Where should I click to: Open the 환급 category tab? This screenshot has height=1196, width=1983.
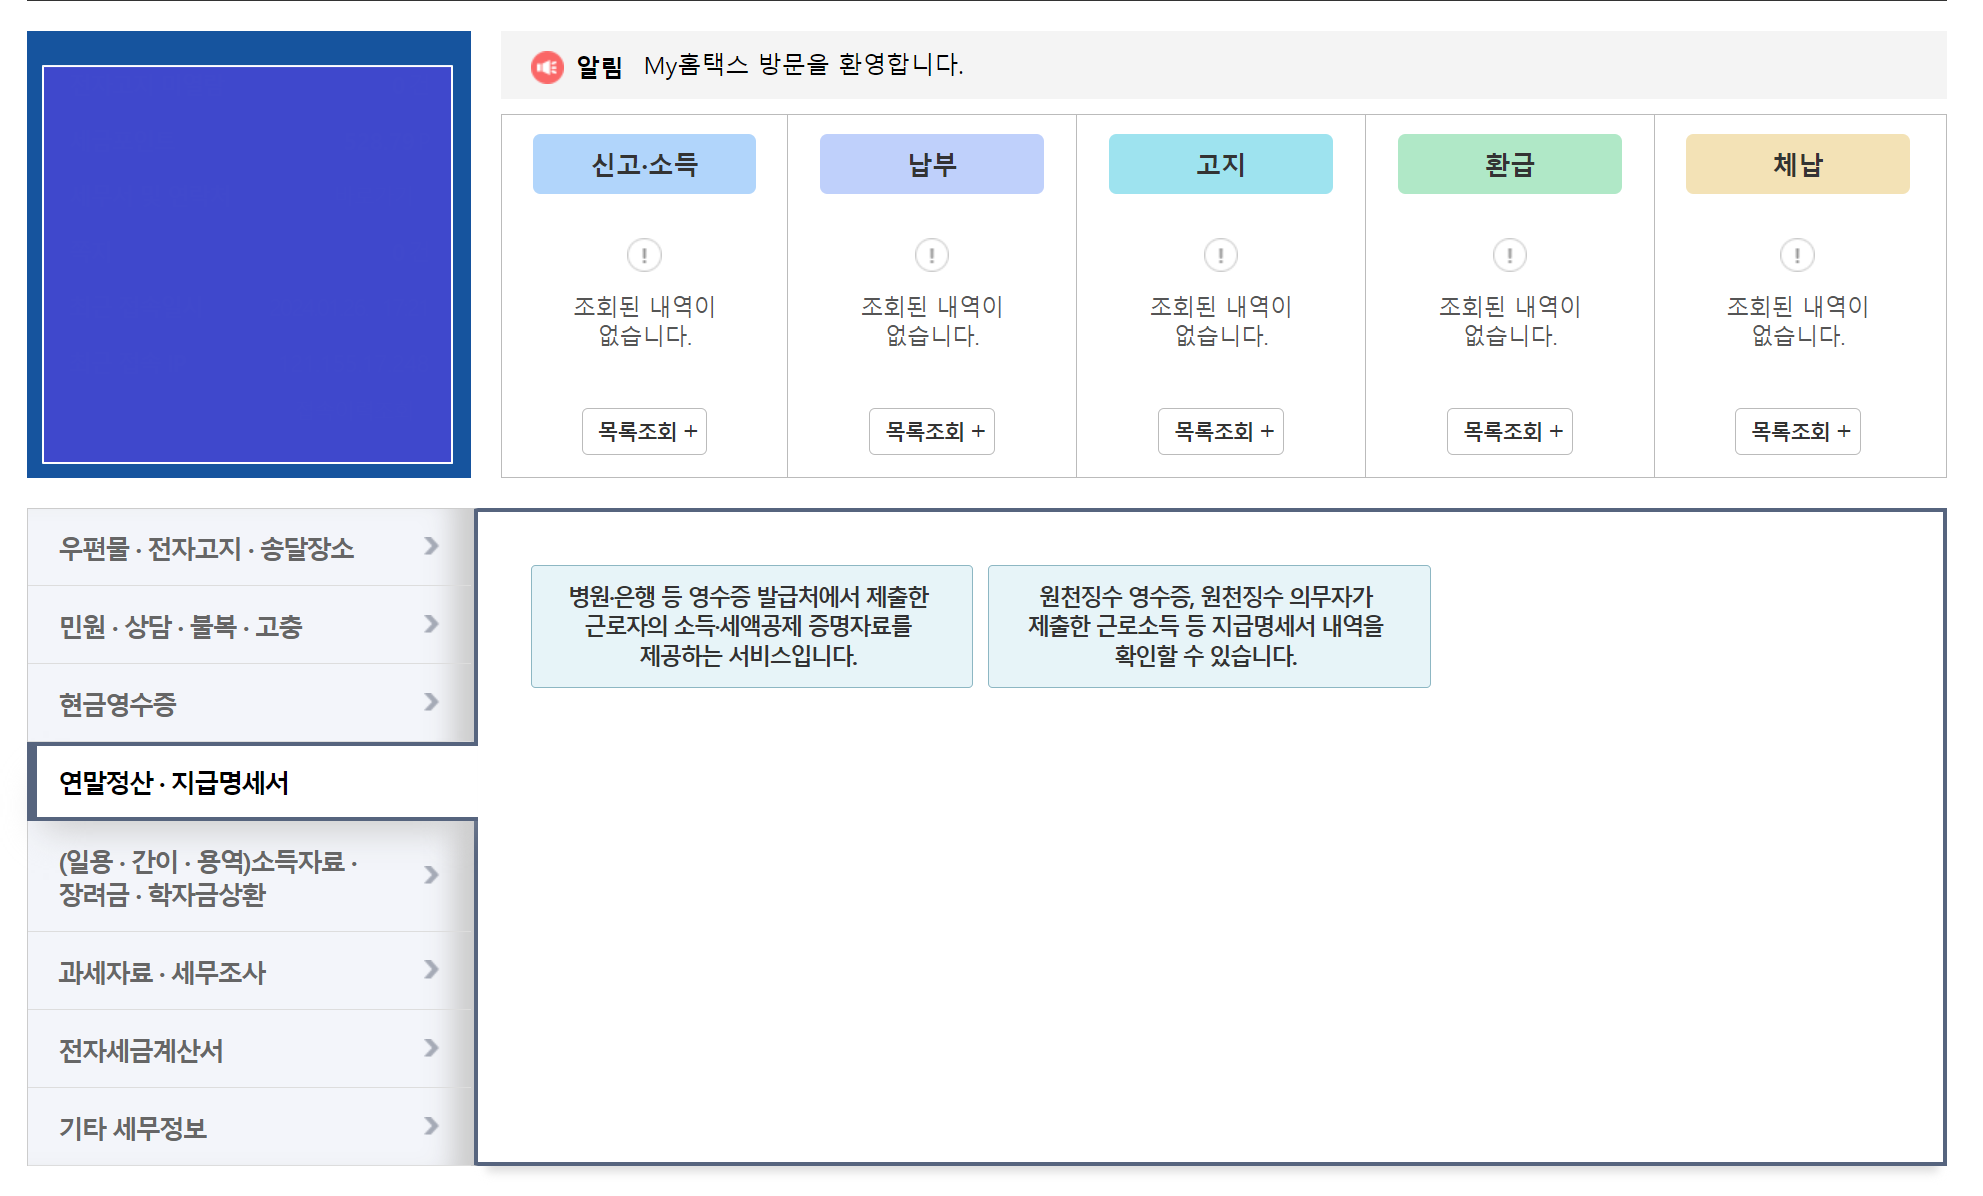click(1510, 164)
